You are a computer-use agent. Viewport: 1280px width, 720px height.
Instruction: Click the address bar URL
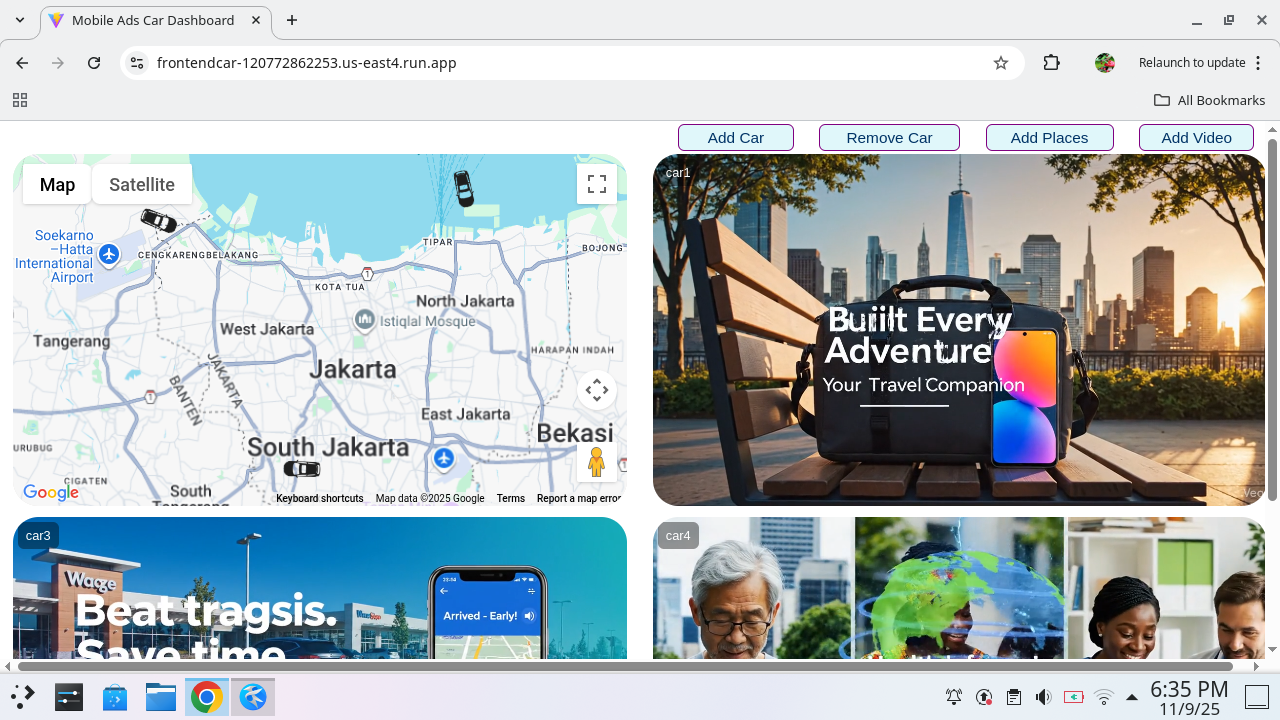[306, 63]
